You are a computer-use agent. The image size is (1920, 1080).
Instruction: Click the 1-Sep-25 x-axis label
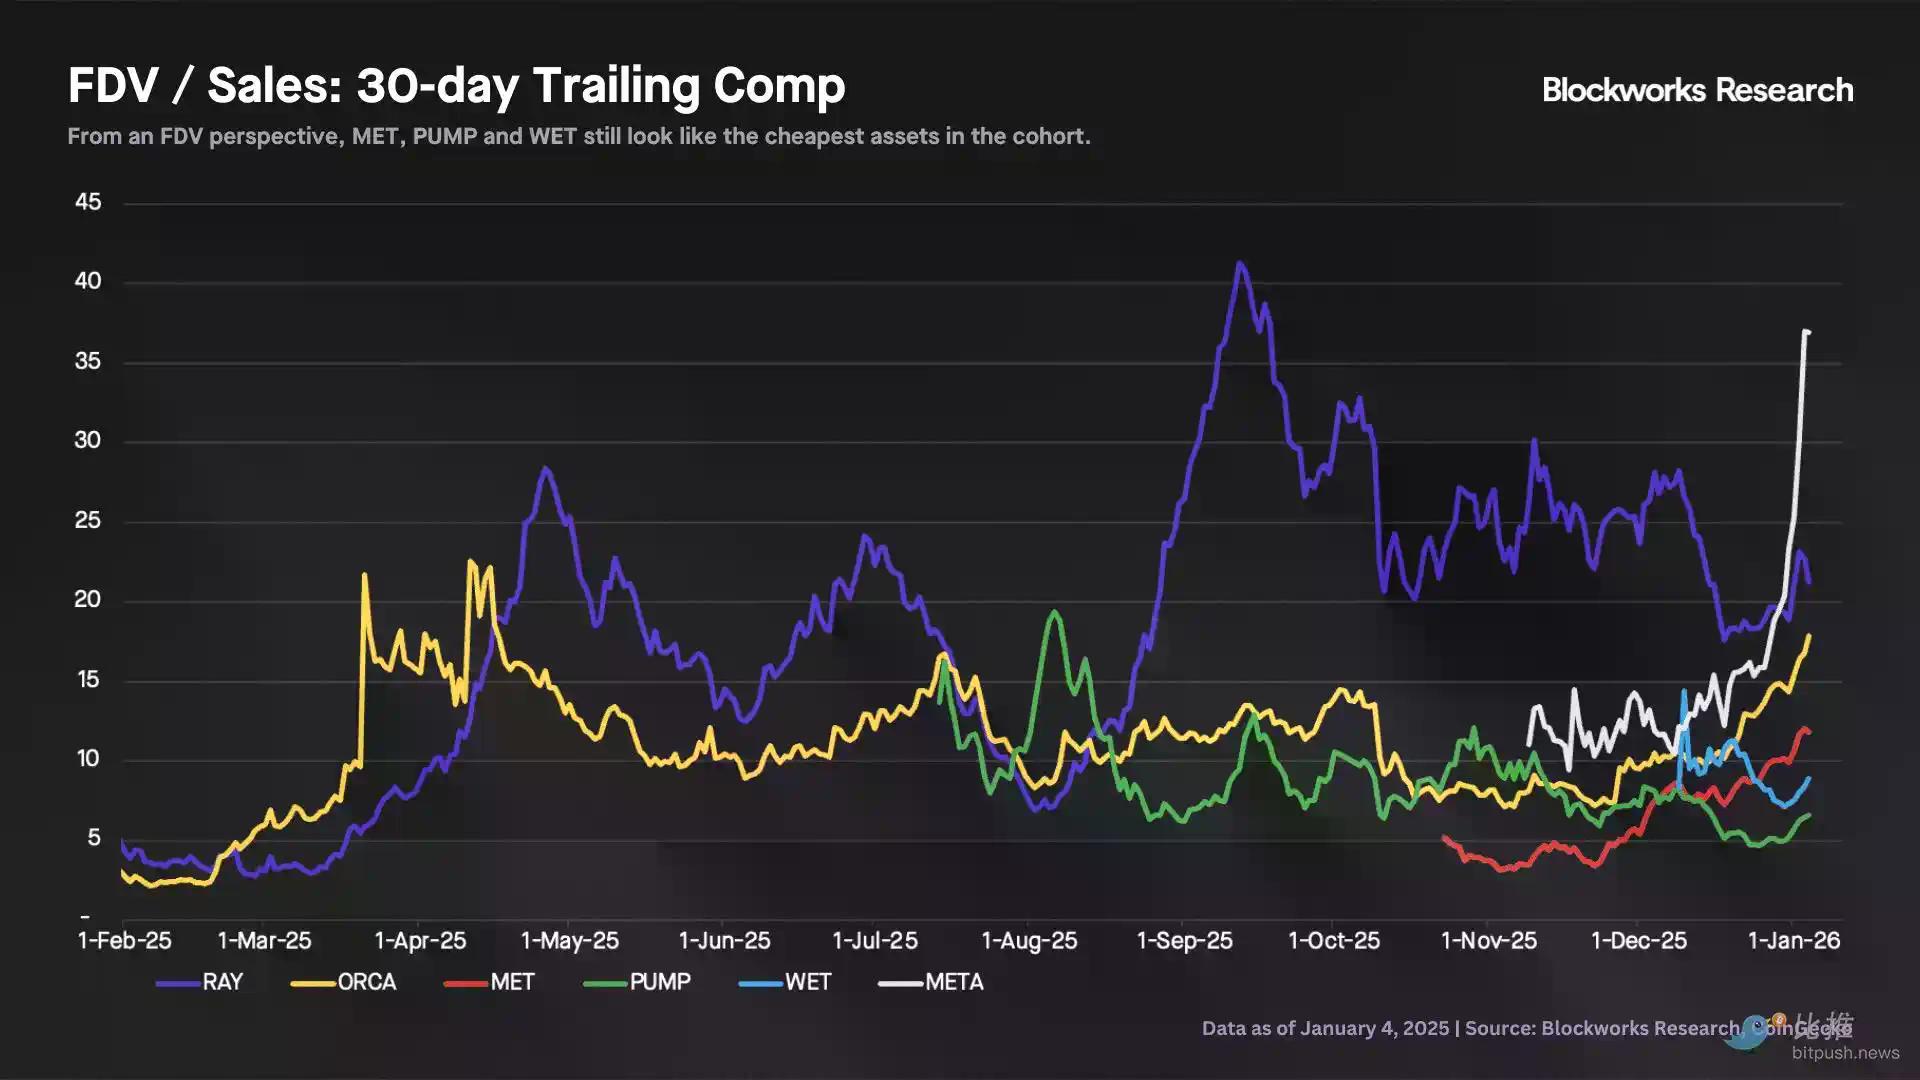[1184, 941]
